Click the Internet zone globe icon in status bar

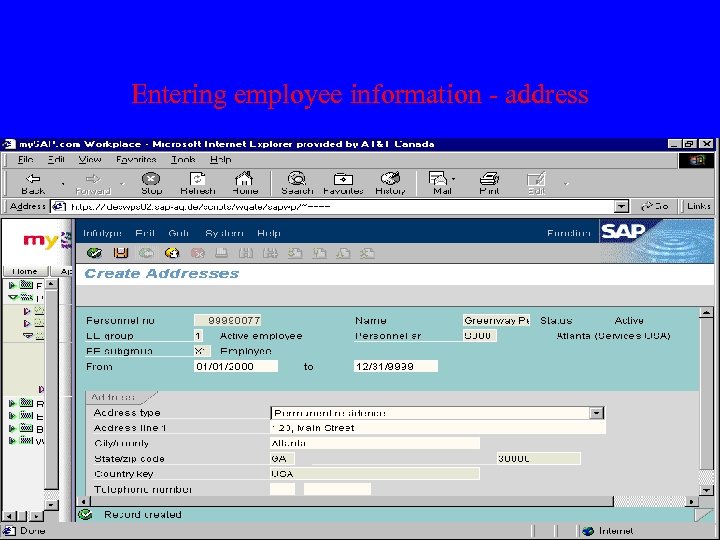coord(588,531)
